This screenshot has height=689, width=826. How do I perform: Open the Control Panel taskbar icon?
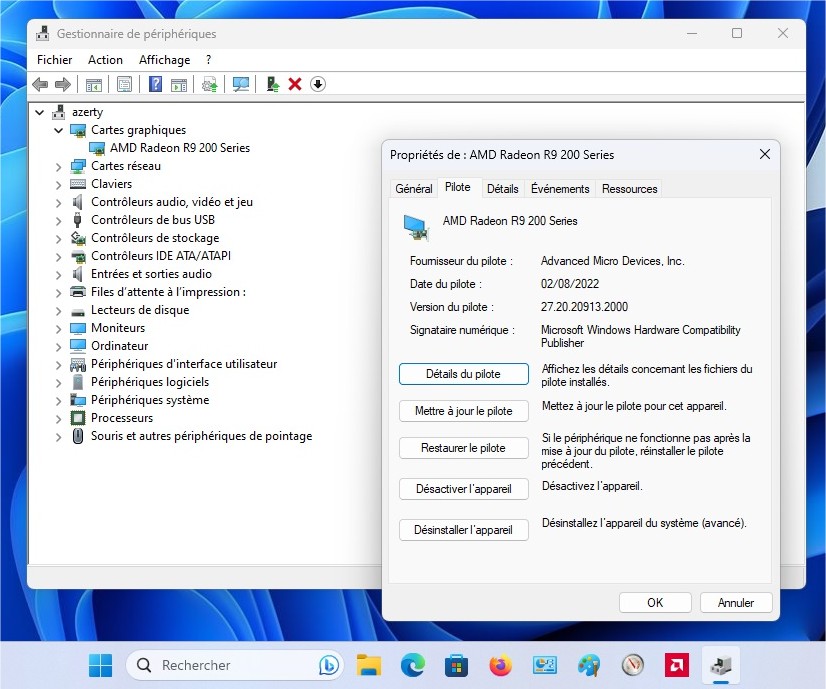[545, 665]
